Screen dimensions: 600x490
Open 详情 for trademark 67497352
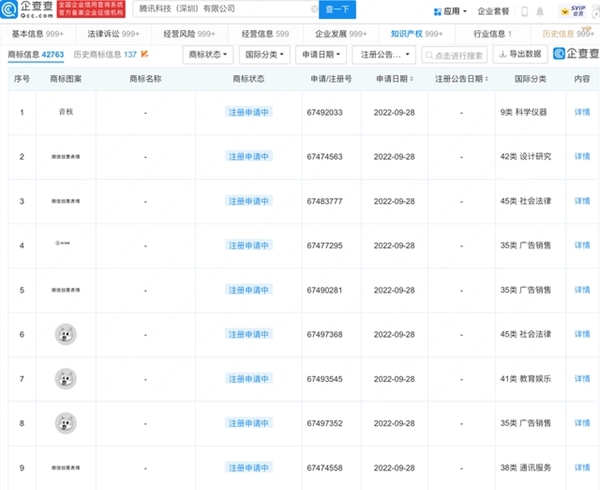pyautogui.click(x=582, y=423)
